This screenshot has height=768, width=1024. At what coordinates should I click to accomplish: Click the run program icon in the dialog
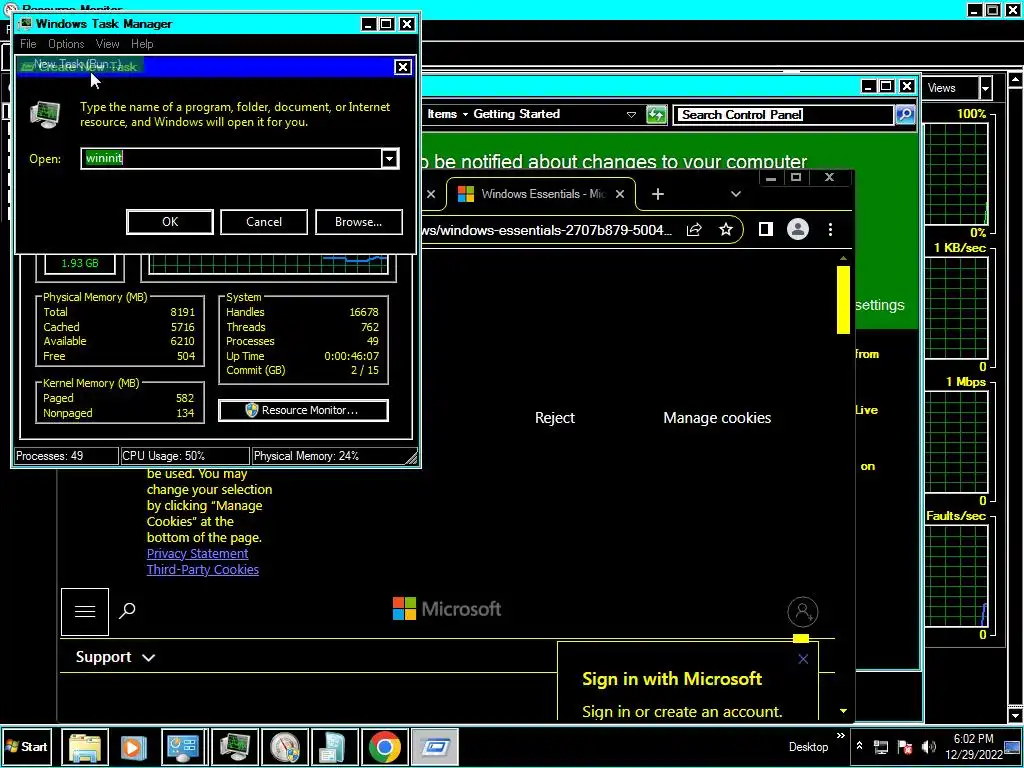tap(45, 115)
